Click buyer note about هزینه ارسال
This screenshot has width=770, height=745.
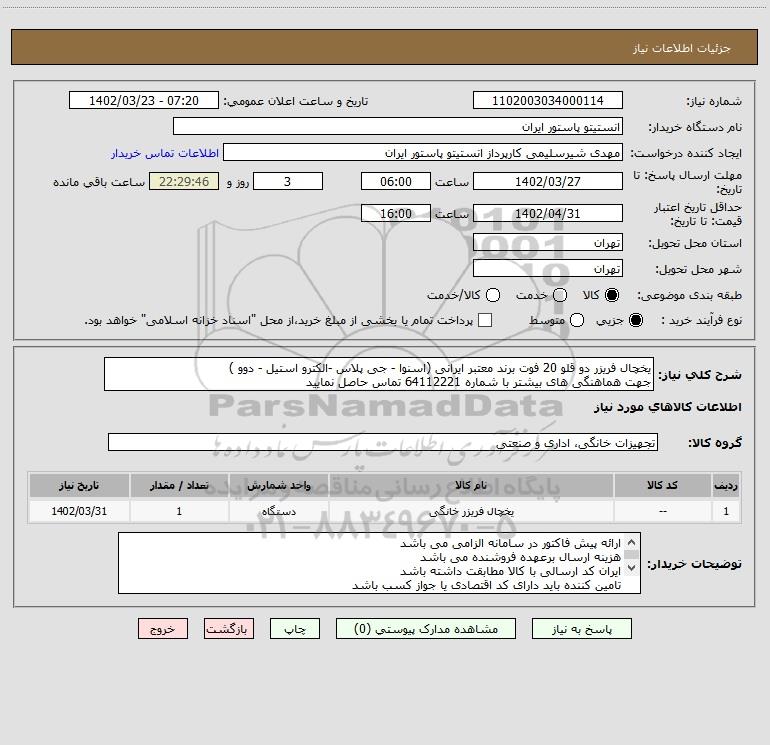pyautogui.click(x=521, y=557)
